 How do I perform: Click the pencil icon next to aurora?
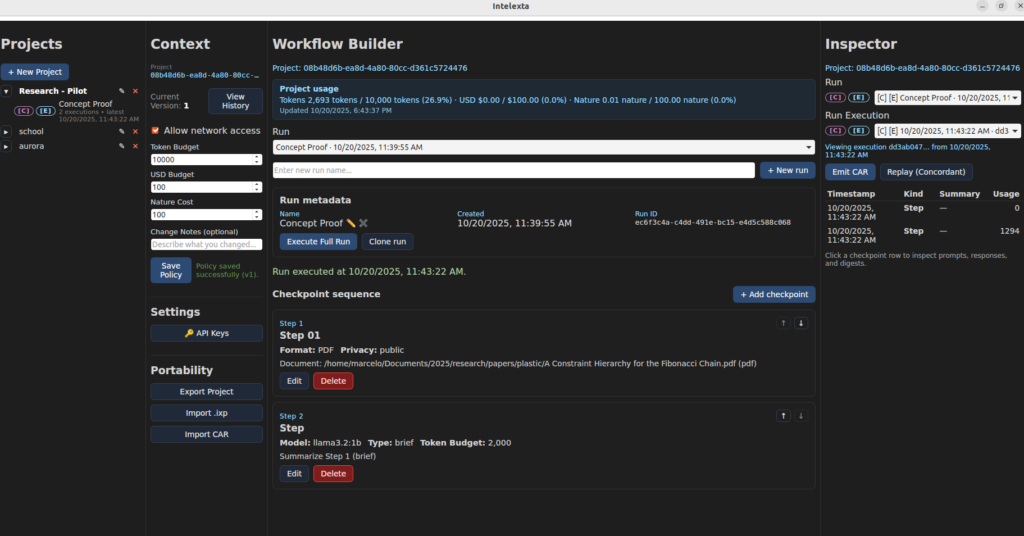(122, 146)
